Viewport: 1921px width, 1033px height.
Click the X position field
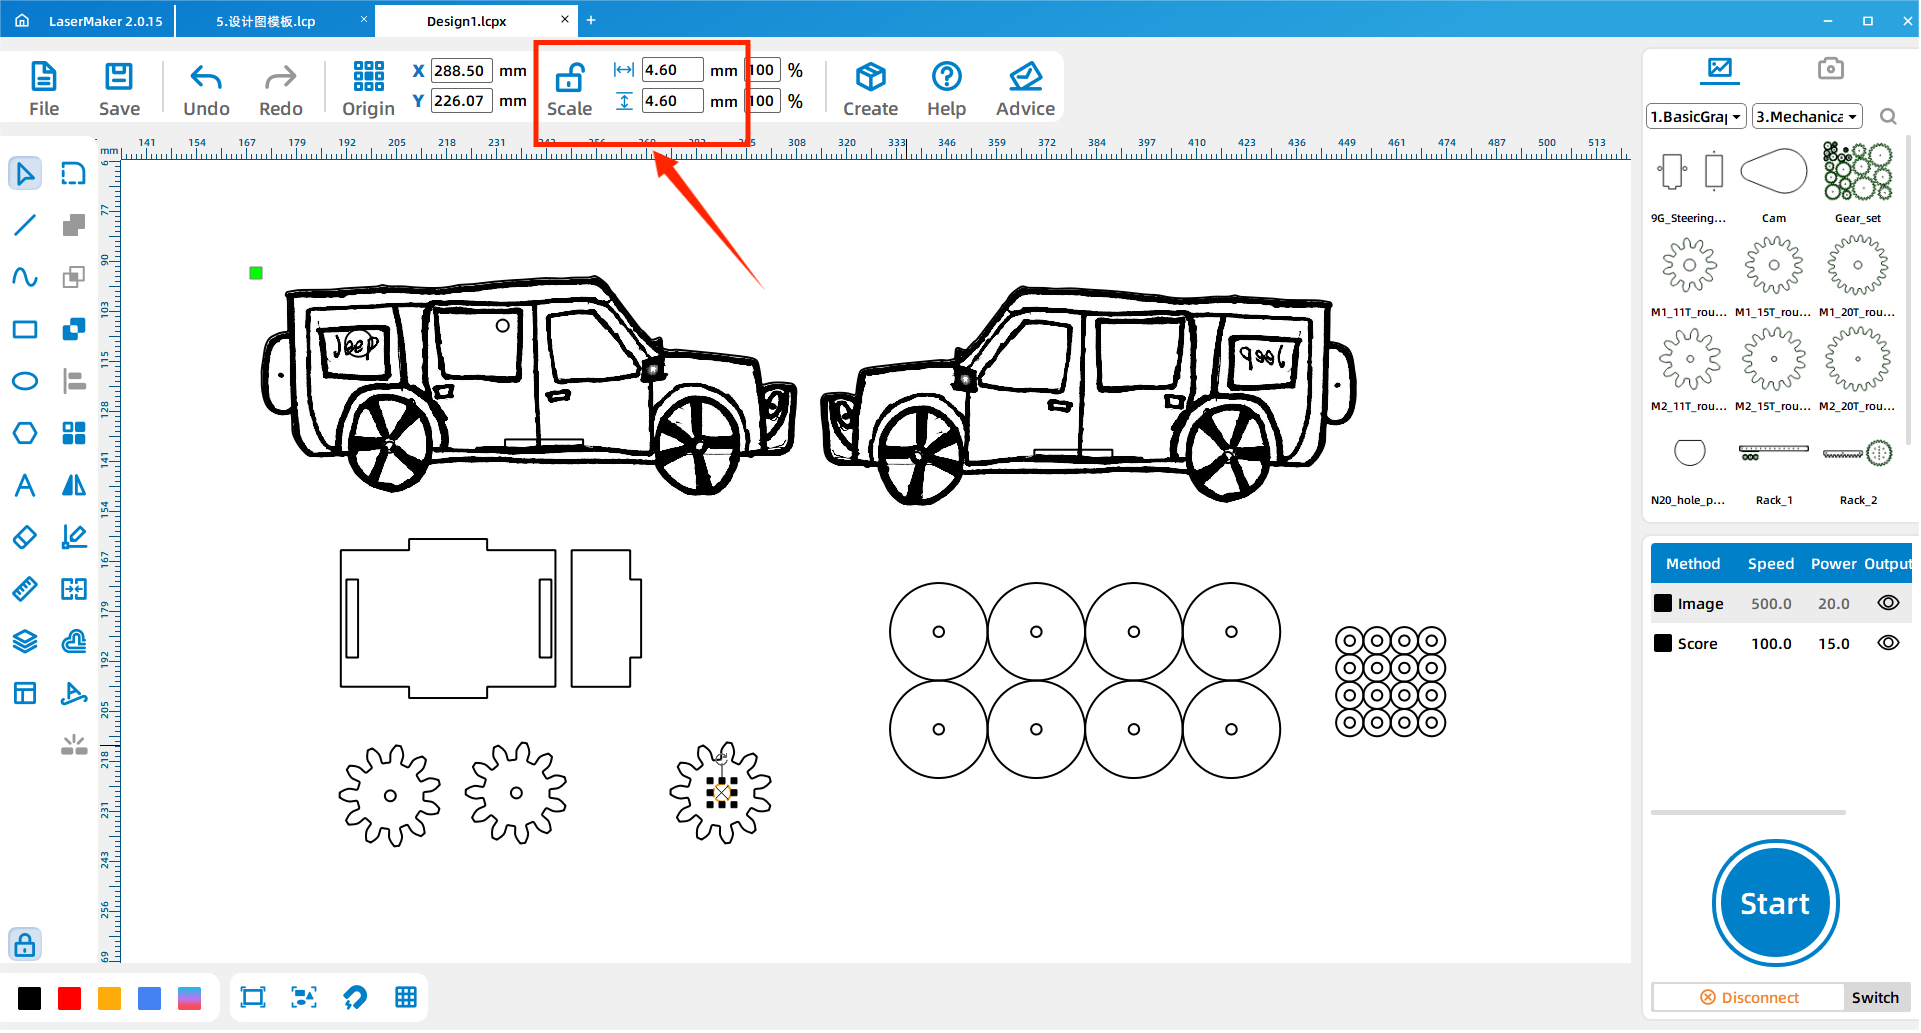pyautogui.click(x=461, y=71)
